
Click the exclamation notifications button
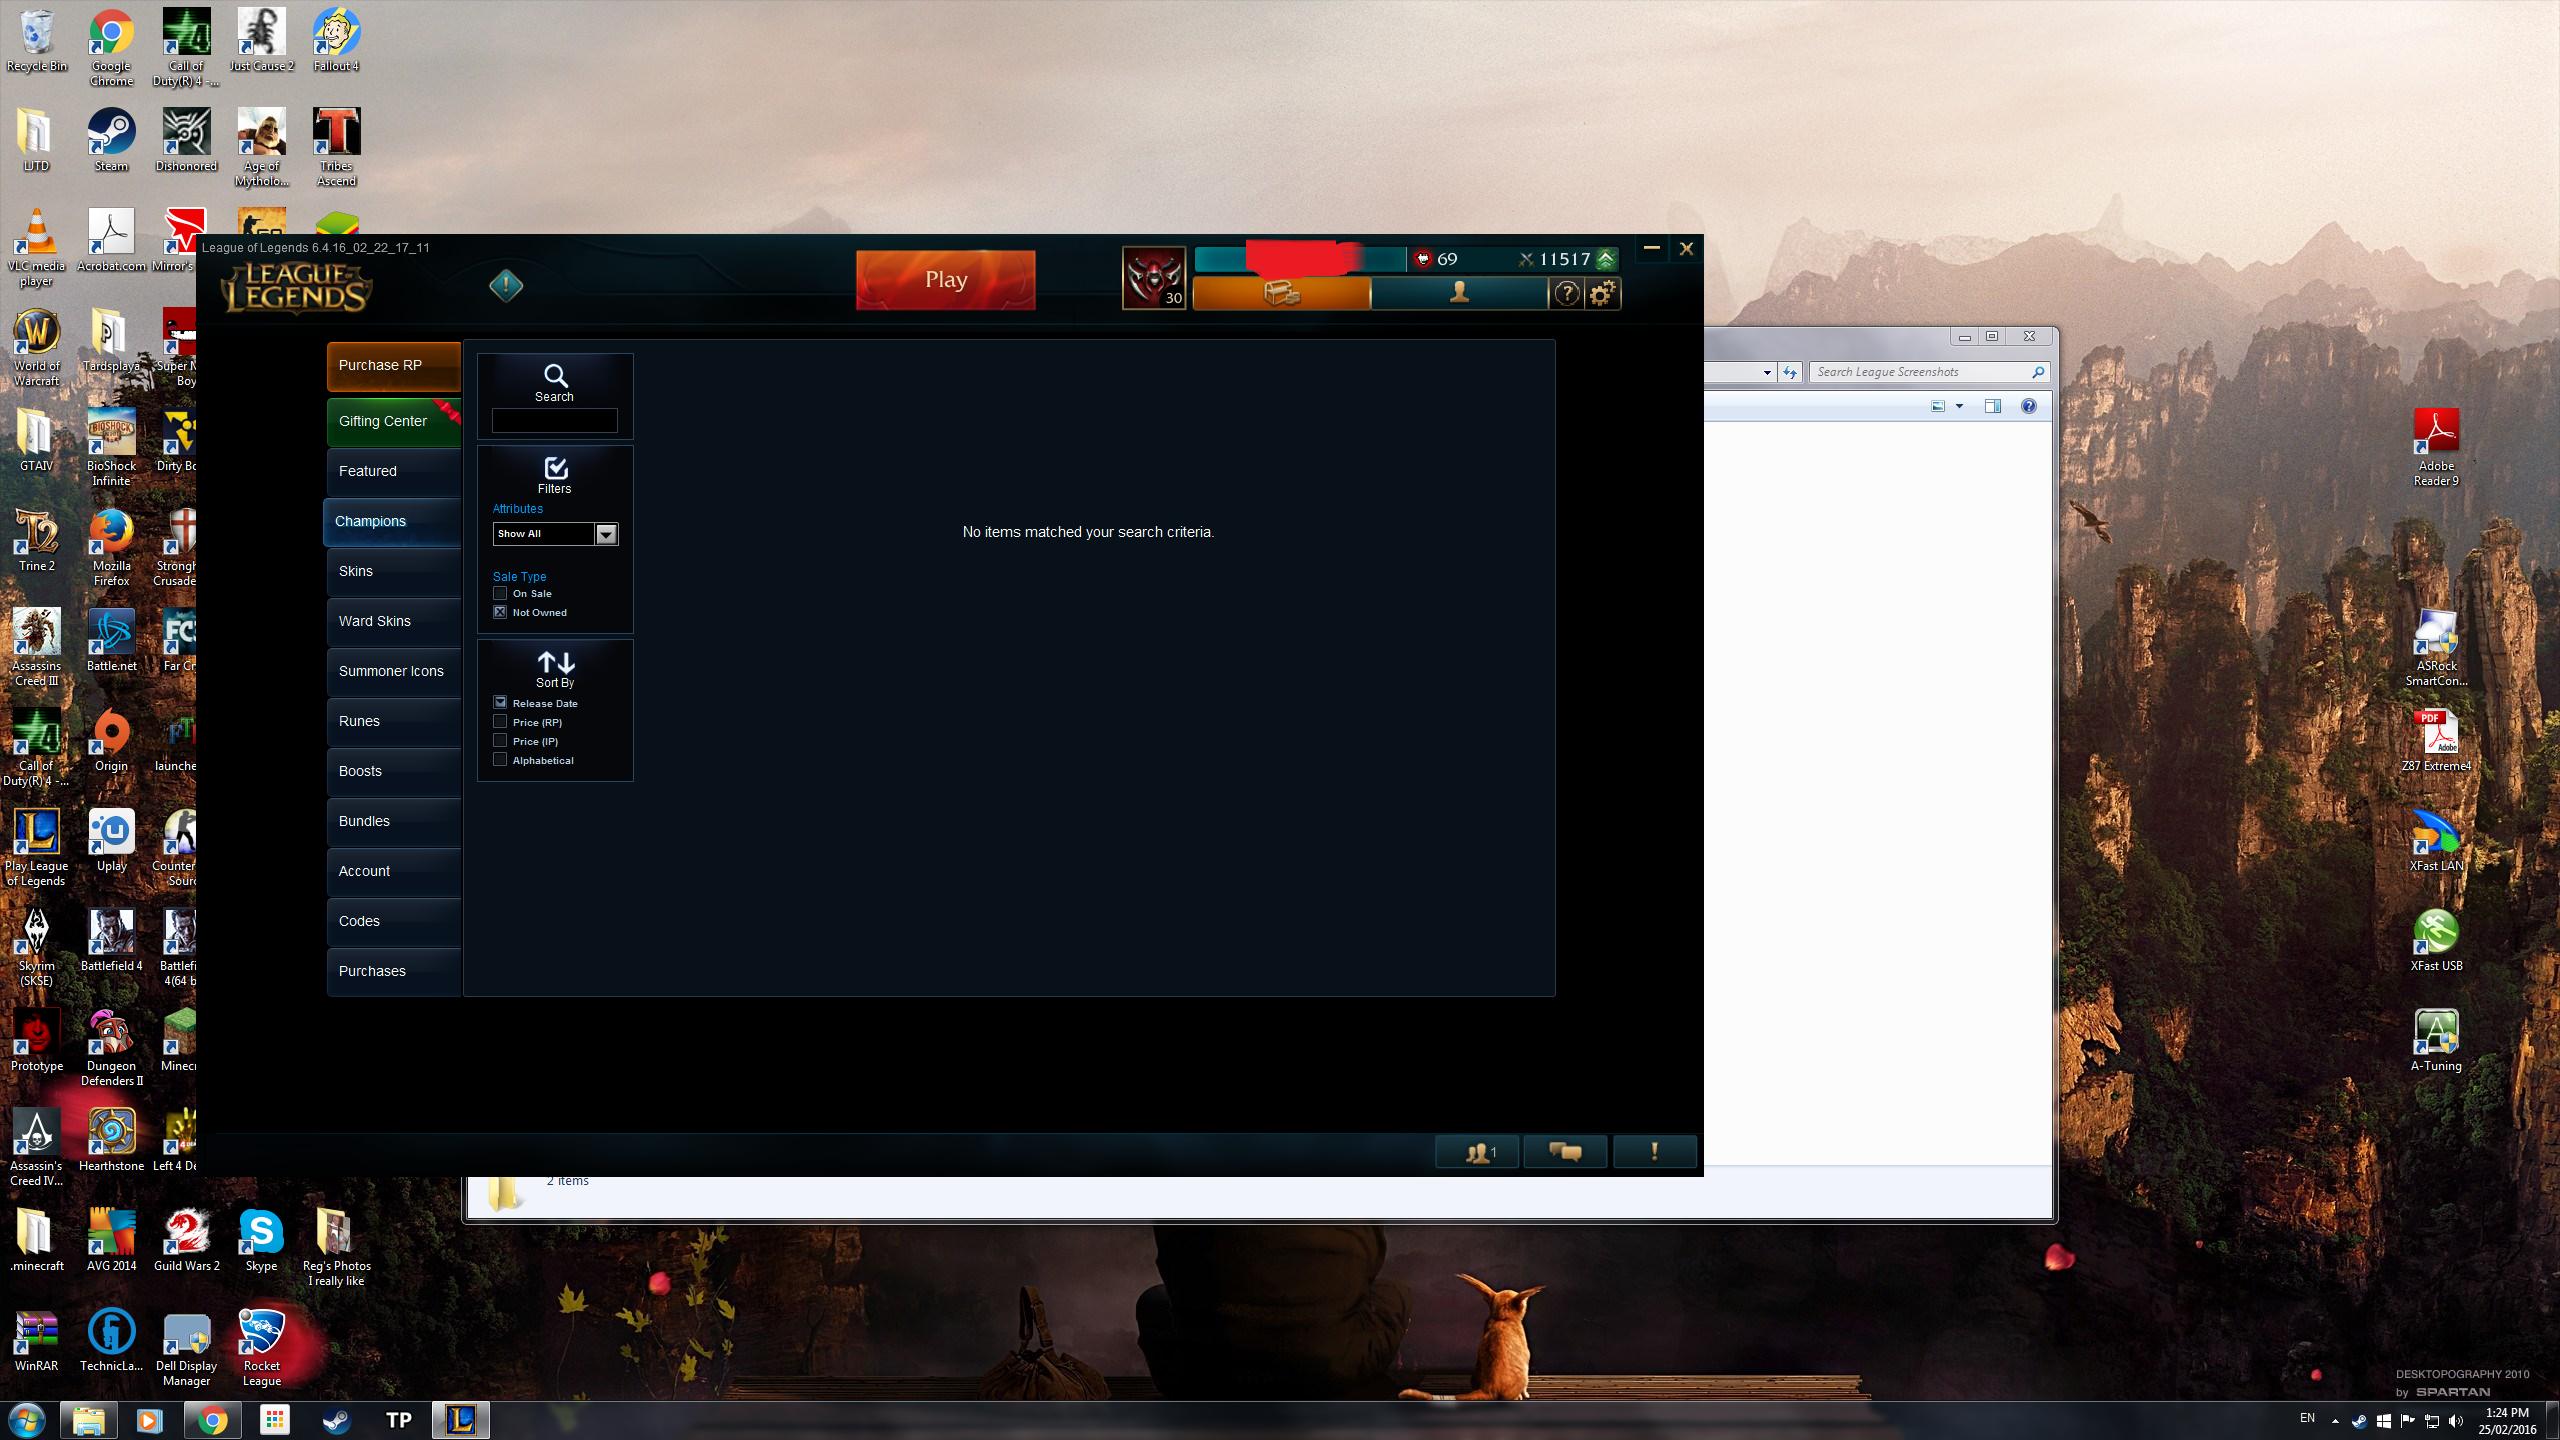pos(1654,1152)
